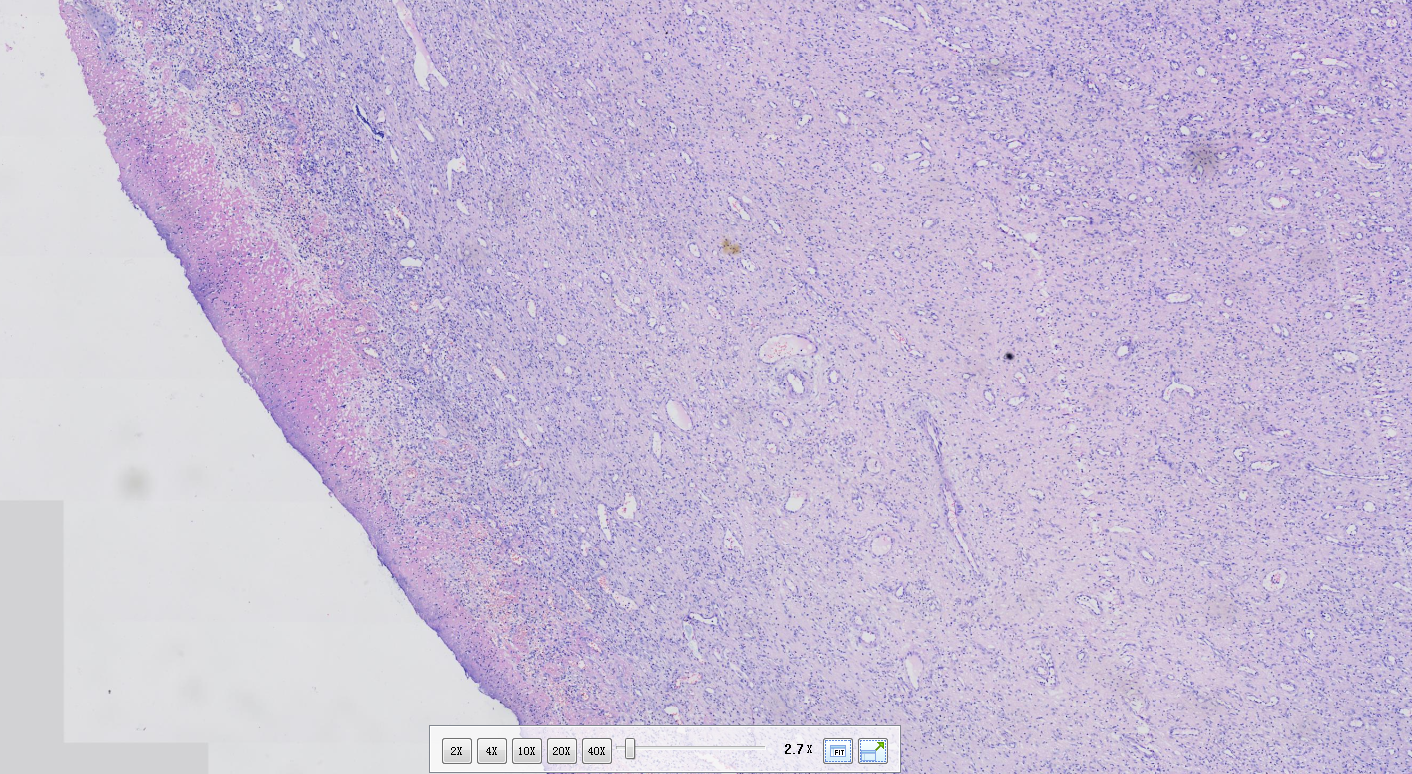Click the pink hemorrhagic band along the tissue edge
The image size is (1412, 774).
click(300, 330)
